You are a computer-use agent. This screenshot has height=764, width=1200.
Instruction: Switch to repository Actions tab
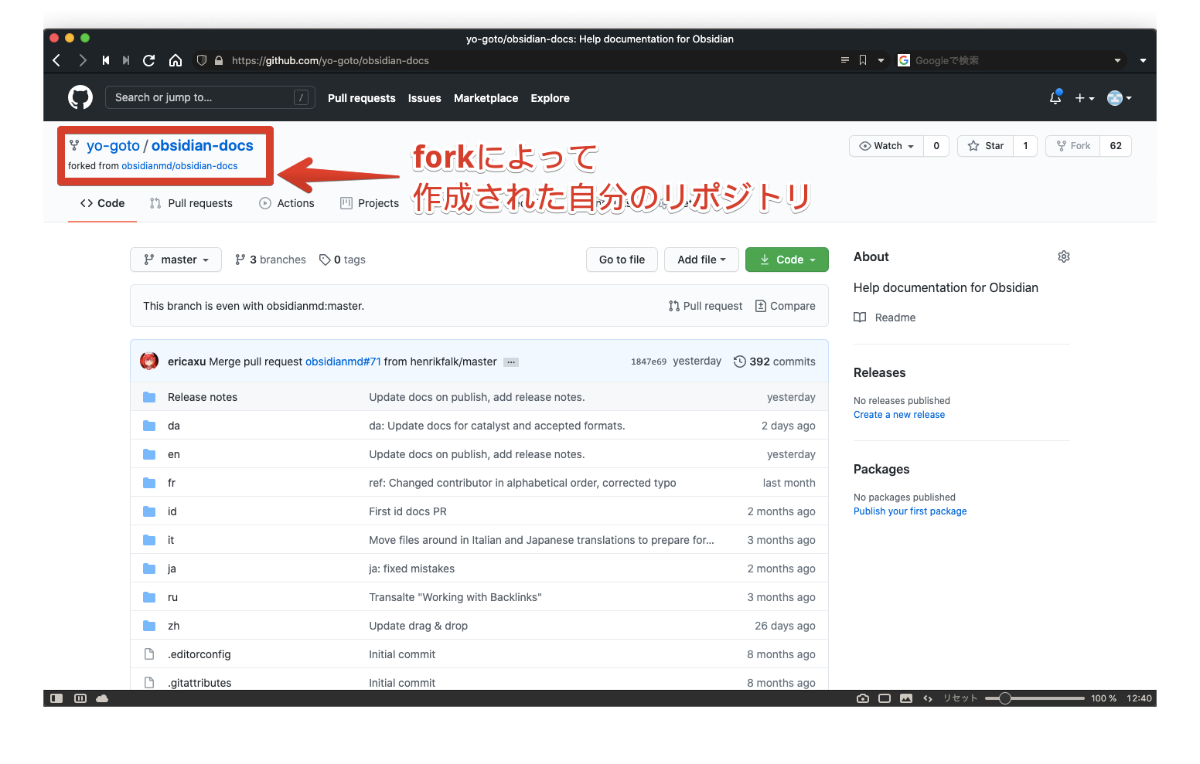click(287, 203)
